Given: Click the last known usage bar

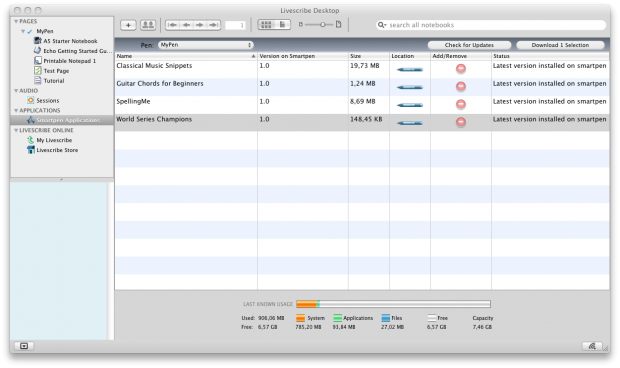Looking at the screenshot, I should click(x=393, y=304).
